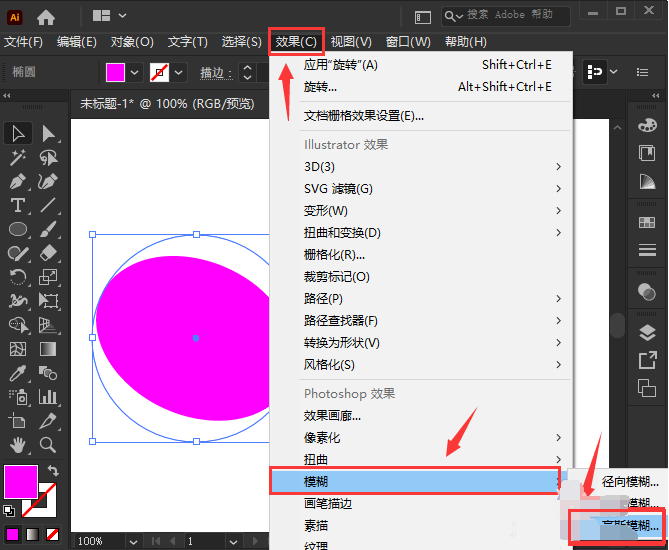
Task: Select the Zoom tool
Action: (x=48, y=445)
